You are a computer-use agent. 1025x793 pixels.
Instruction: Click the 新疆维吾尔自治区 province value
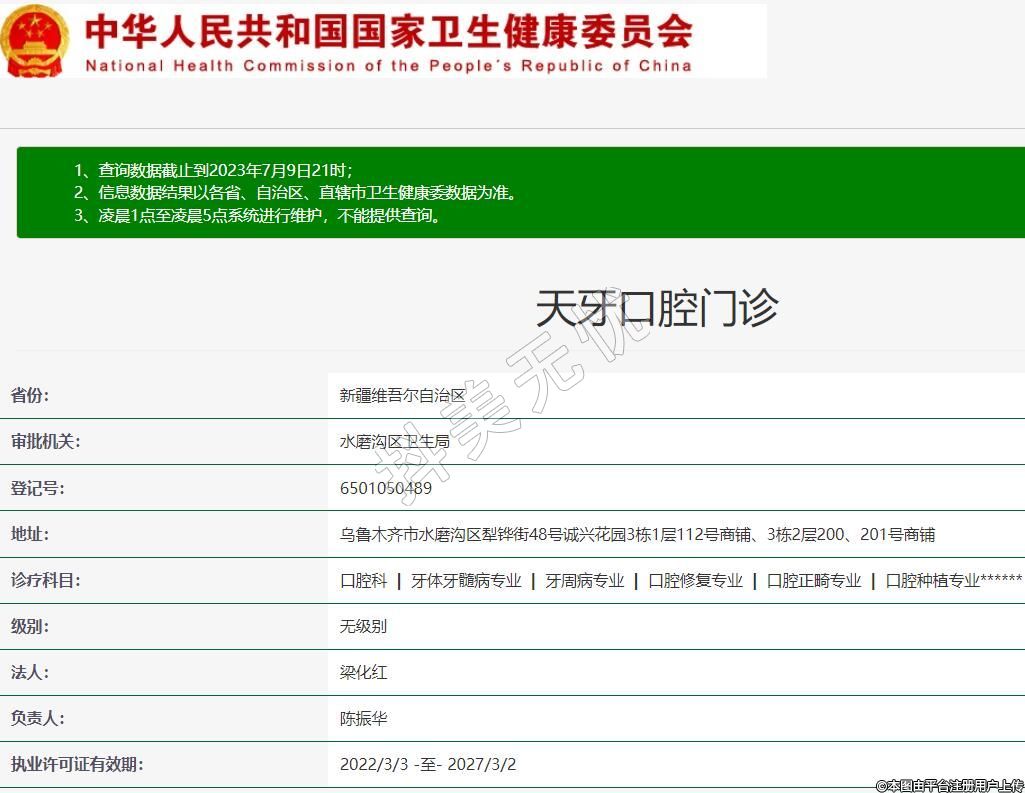tap(403, 395)
